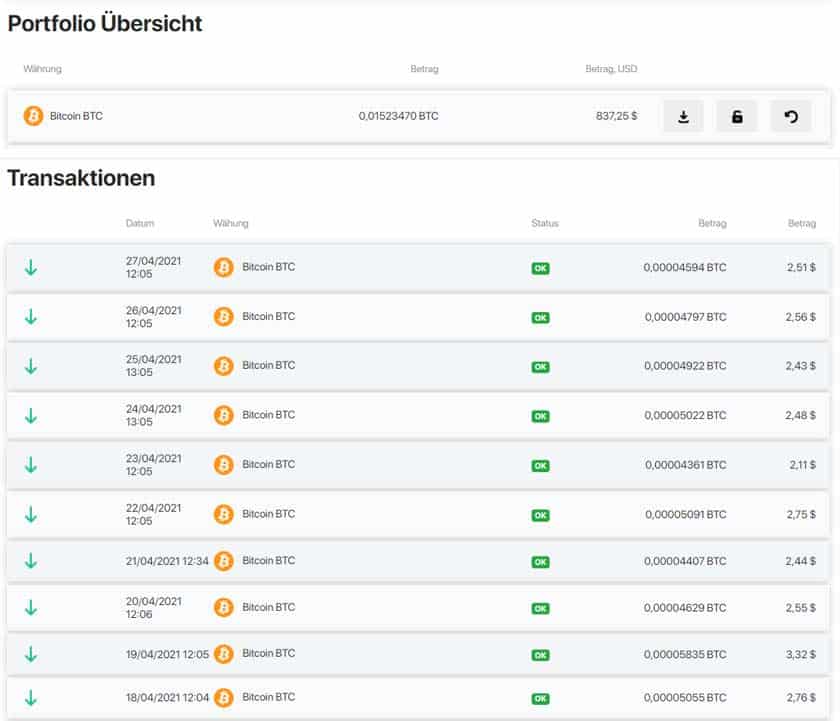The height and width of the screenshot is (721, 840).
Task: Click the Bitcoin icon in the 21/04/2021 row
Action: click(223, 561)
